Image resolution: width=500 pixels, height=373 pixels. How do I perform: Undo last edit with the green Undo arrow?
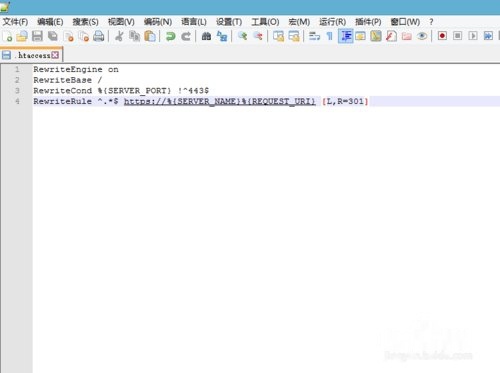[170, 36]
